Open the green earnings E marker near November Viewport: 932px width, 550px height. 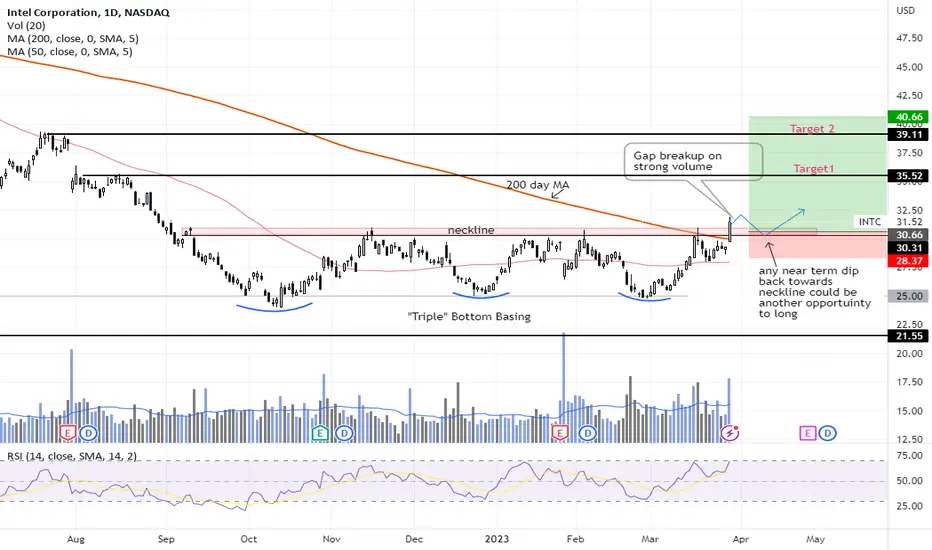click(320, 433)
